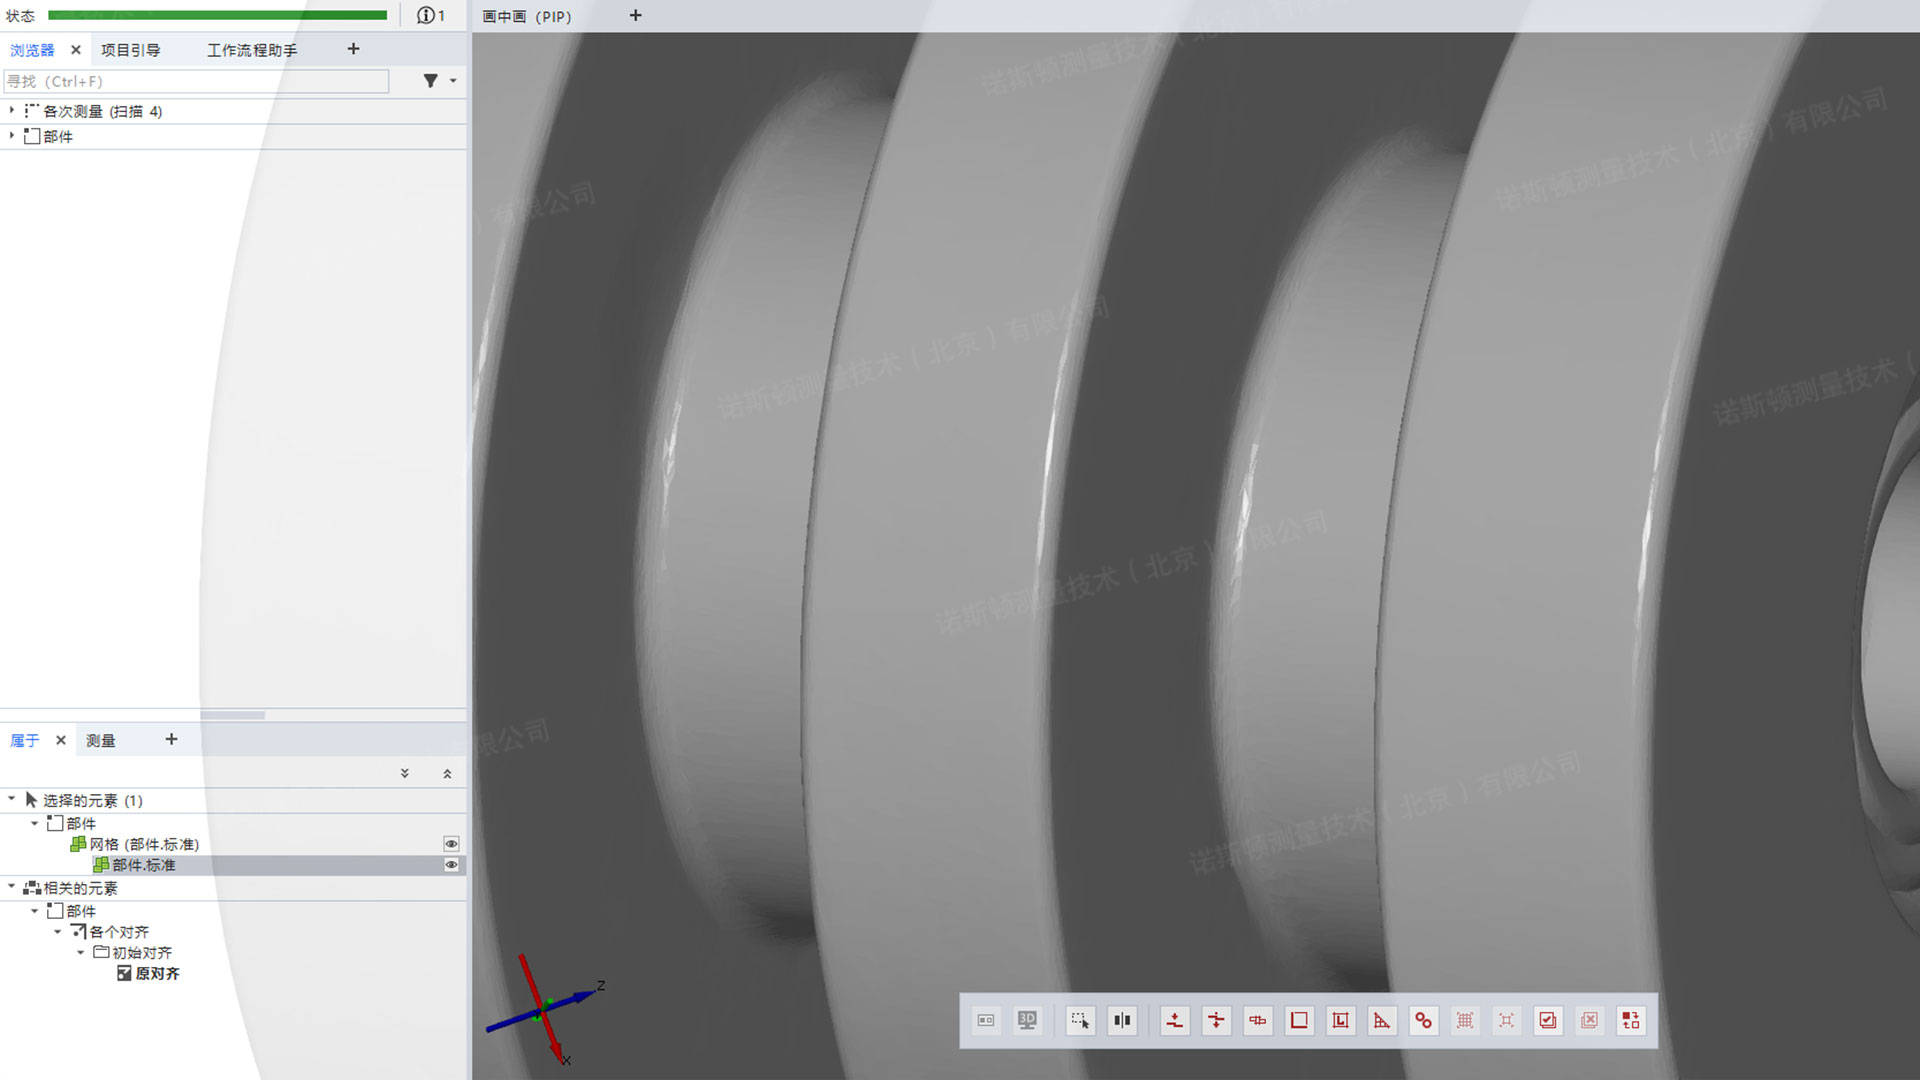Select 各次测量 (扫描 4) in browser
Viewport: 1920px width, 1080px height.
102,111
